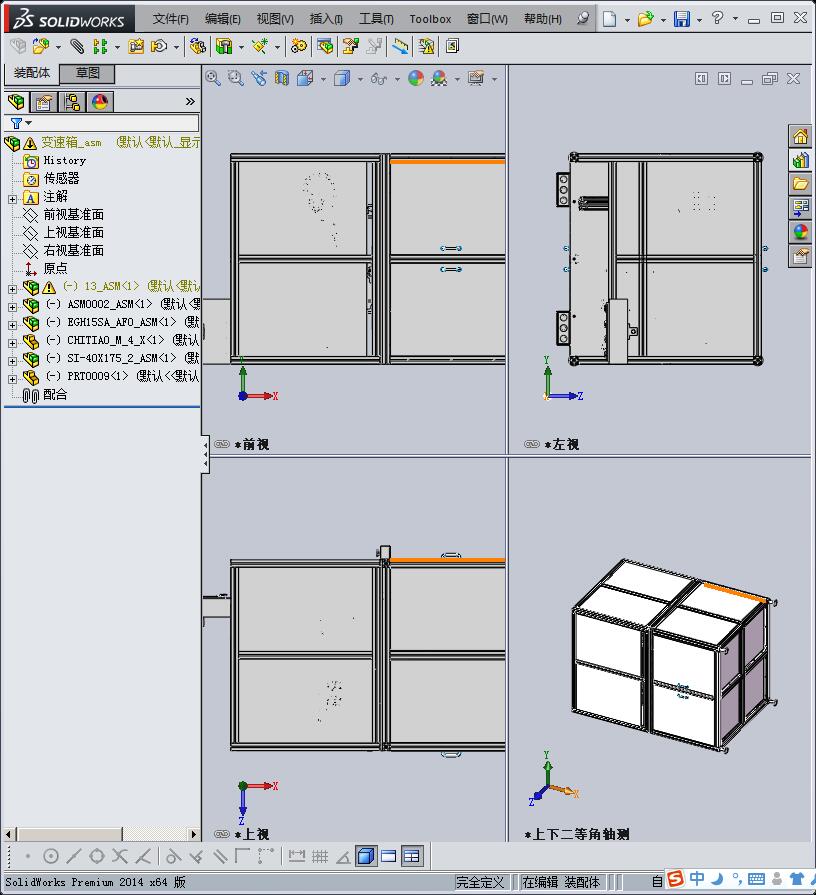Click the last icon on assembly toolbar
Screen dimensions: 816x895
coord(453,46)
